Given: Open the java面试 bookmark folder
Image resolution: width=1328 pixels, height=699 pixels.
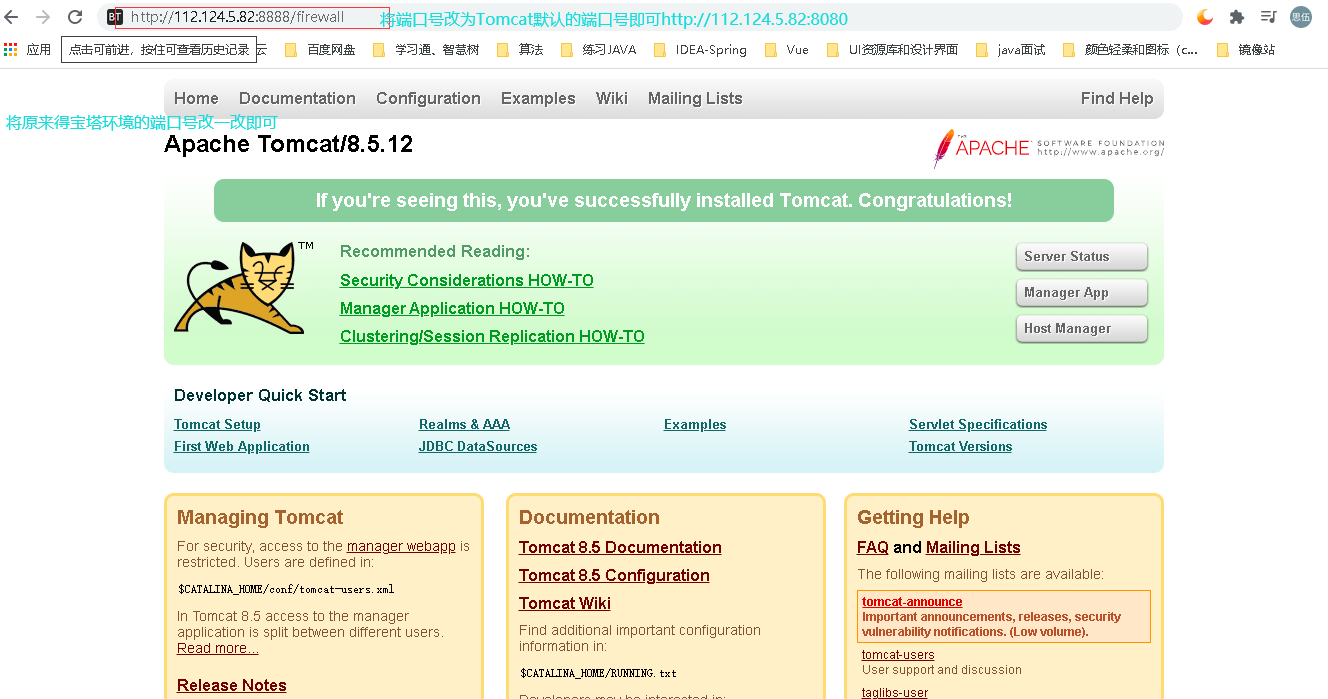Looking at the screenshot, I should click(x=1010, y=49).
